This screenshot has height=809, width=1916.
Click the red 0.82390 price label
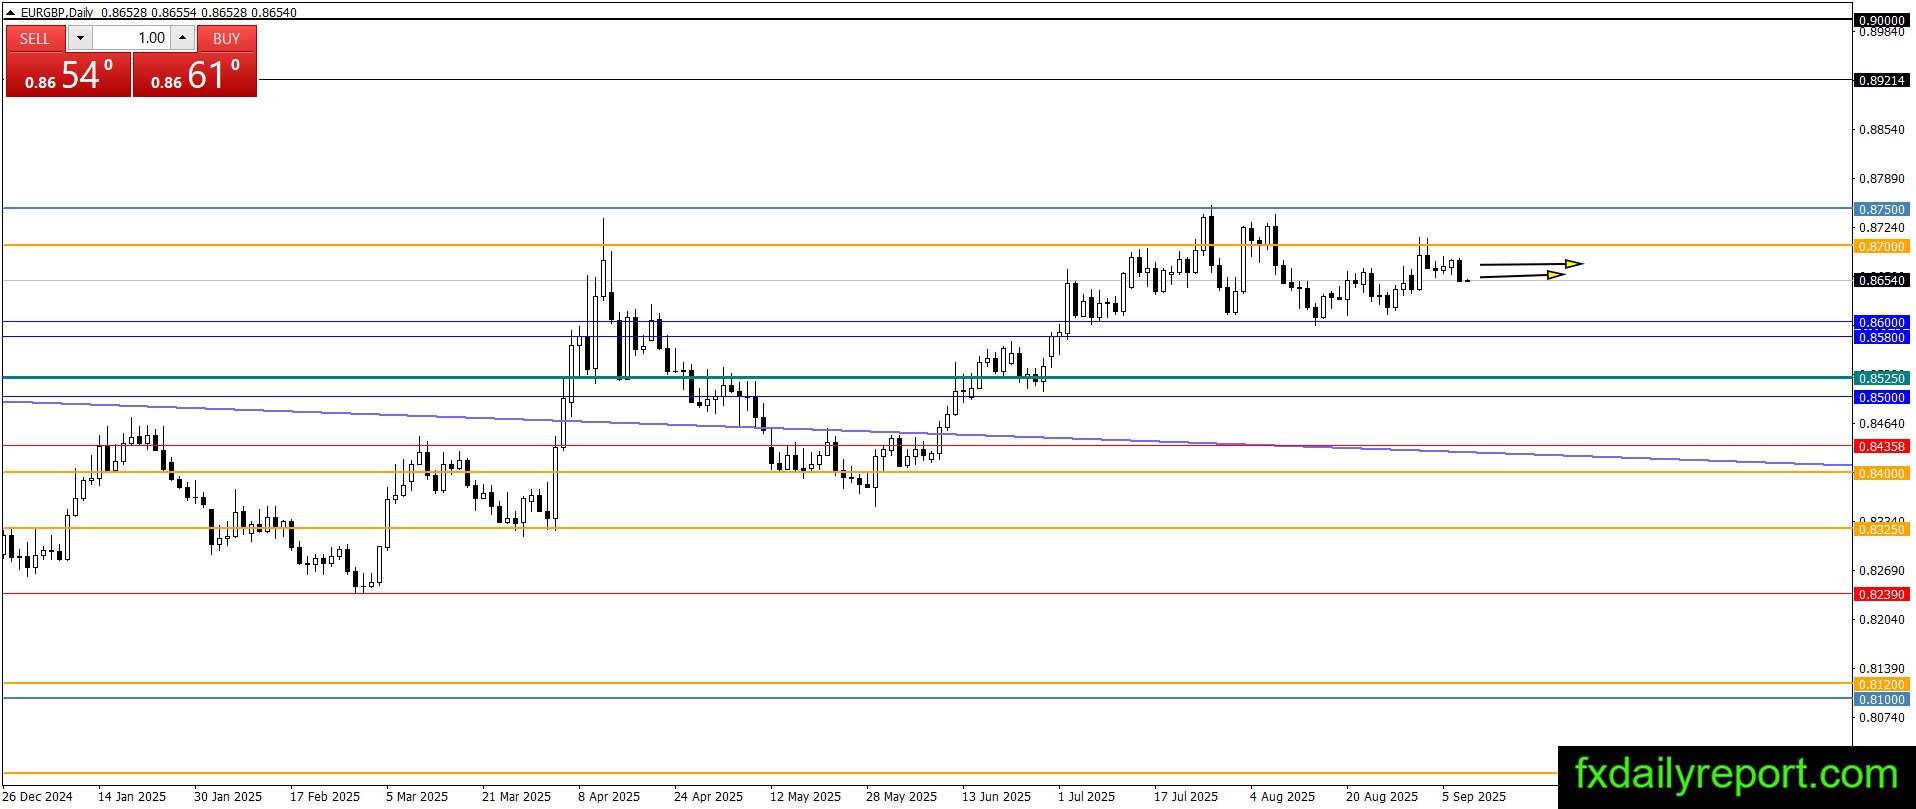pyautogui.click(x=1881, y=594)
